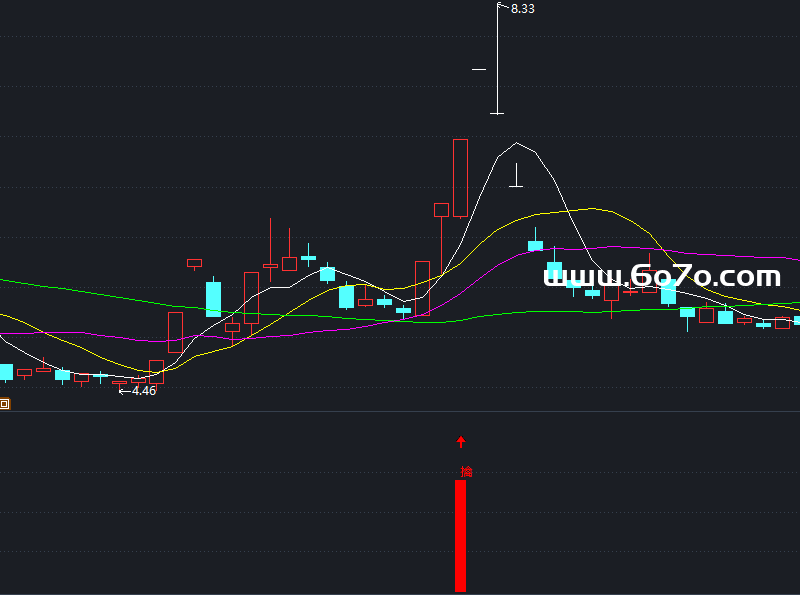This screenshot has width=800, height=595.
Task: Select the cyan candle just right of the peak
Action: click(535, 245)
